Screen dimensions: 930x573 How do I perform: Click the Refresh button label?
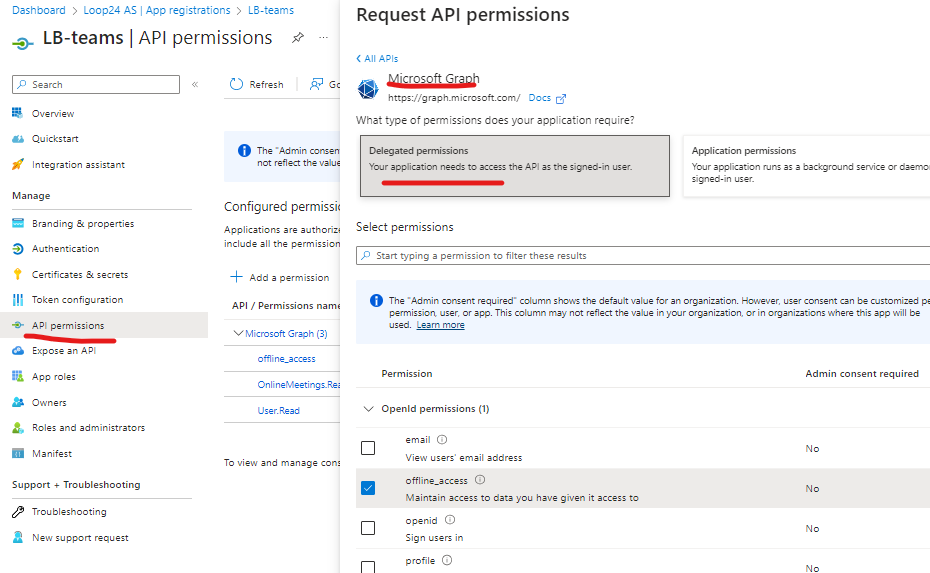pos(266,84)
